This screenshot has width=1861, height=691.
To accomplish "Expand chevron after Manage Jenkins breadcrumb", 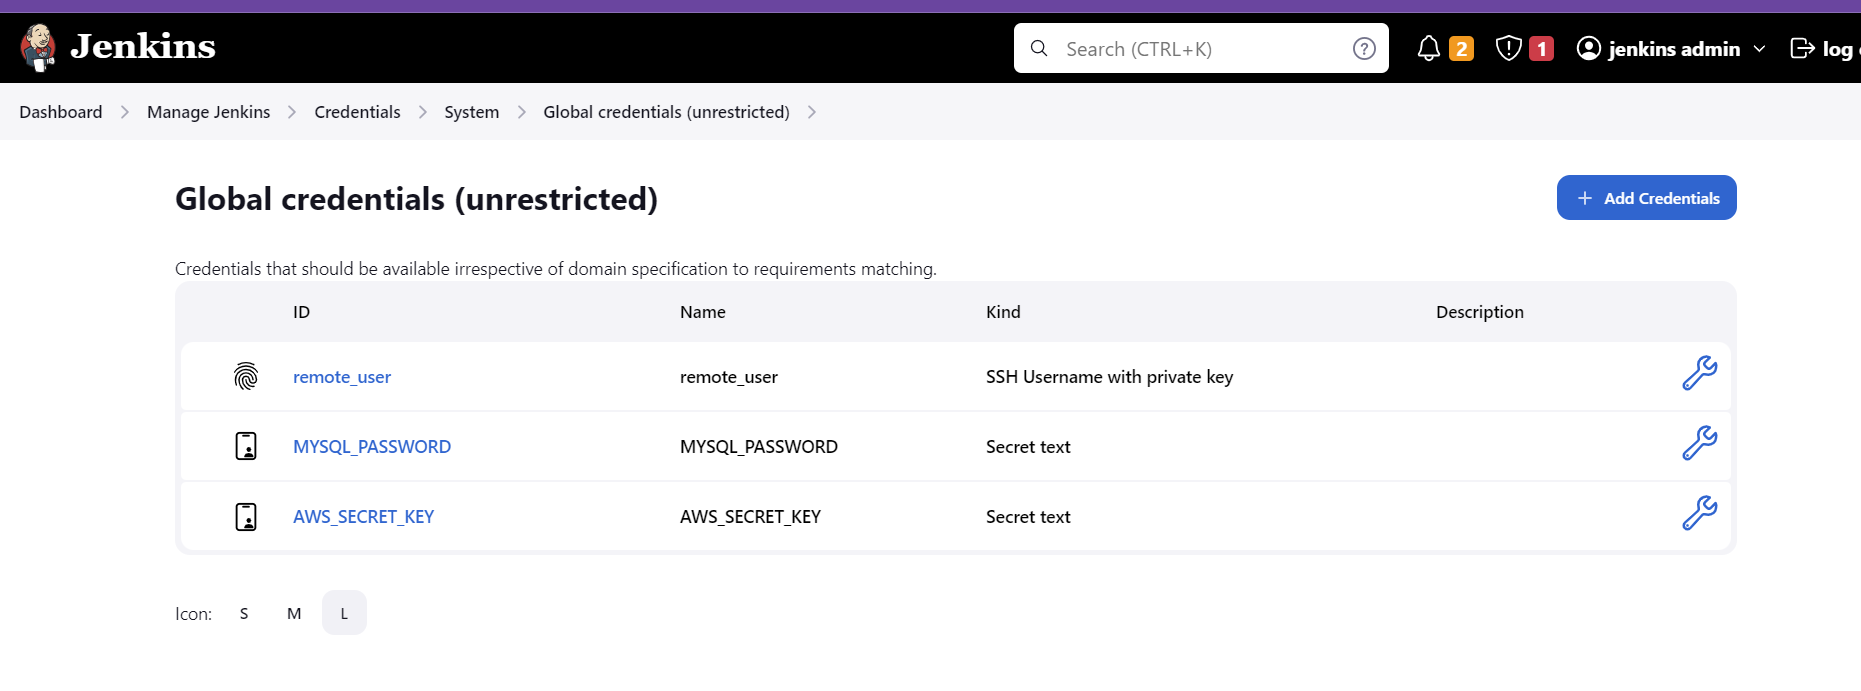I will (292, 112).
